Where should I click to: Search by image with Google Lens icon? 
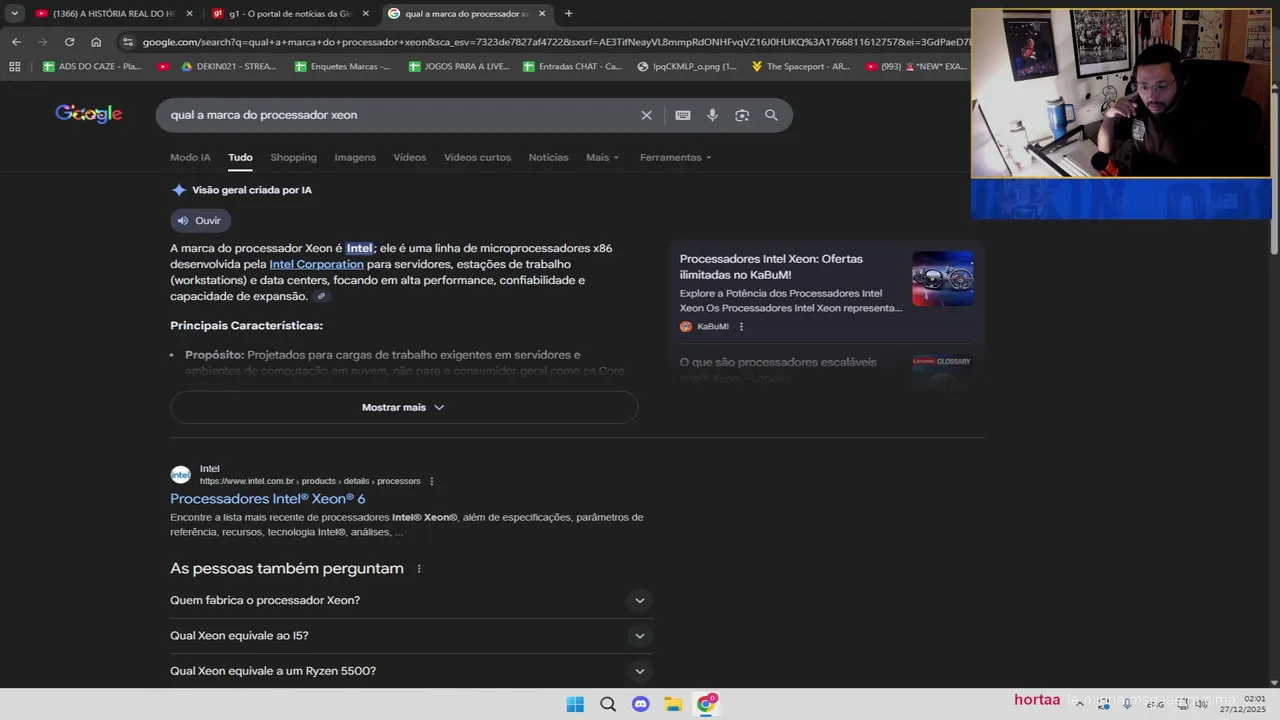742,115
